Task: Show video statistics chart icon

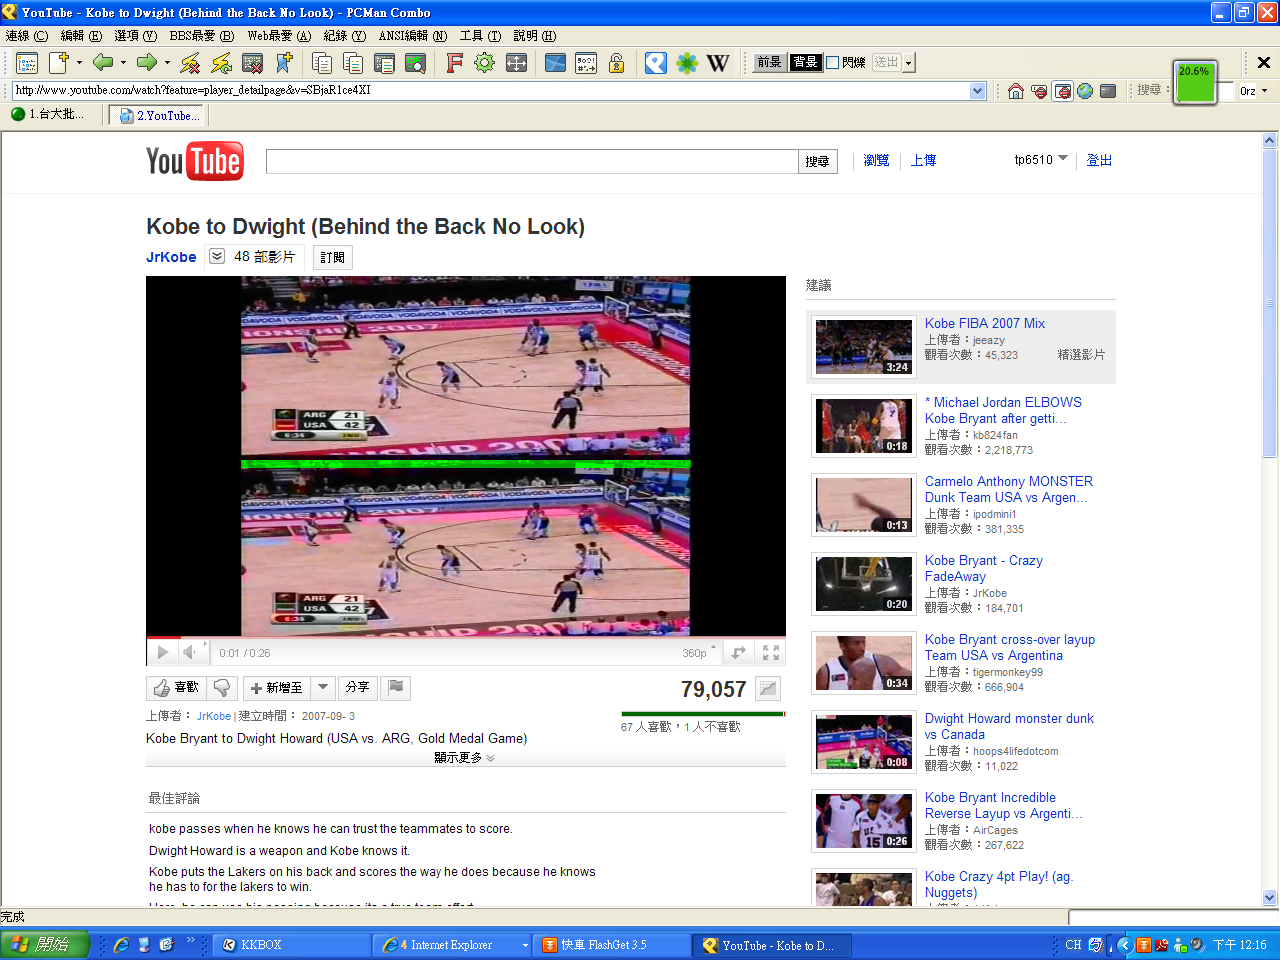Action: (x=768, y=688)
